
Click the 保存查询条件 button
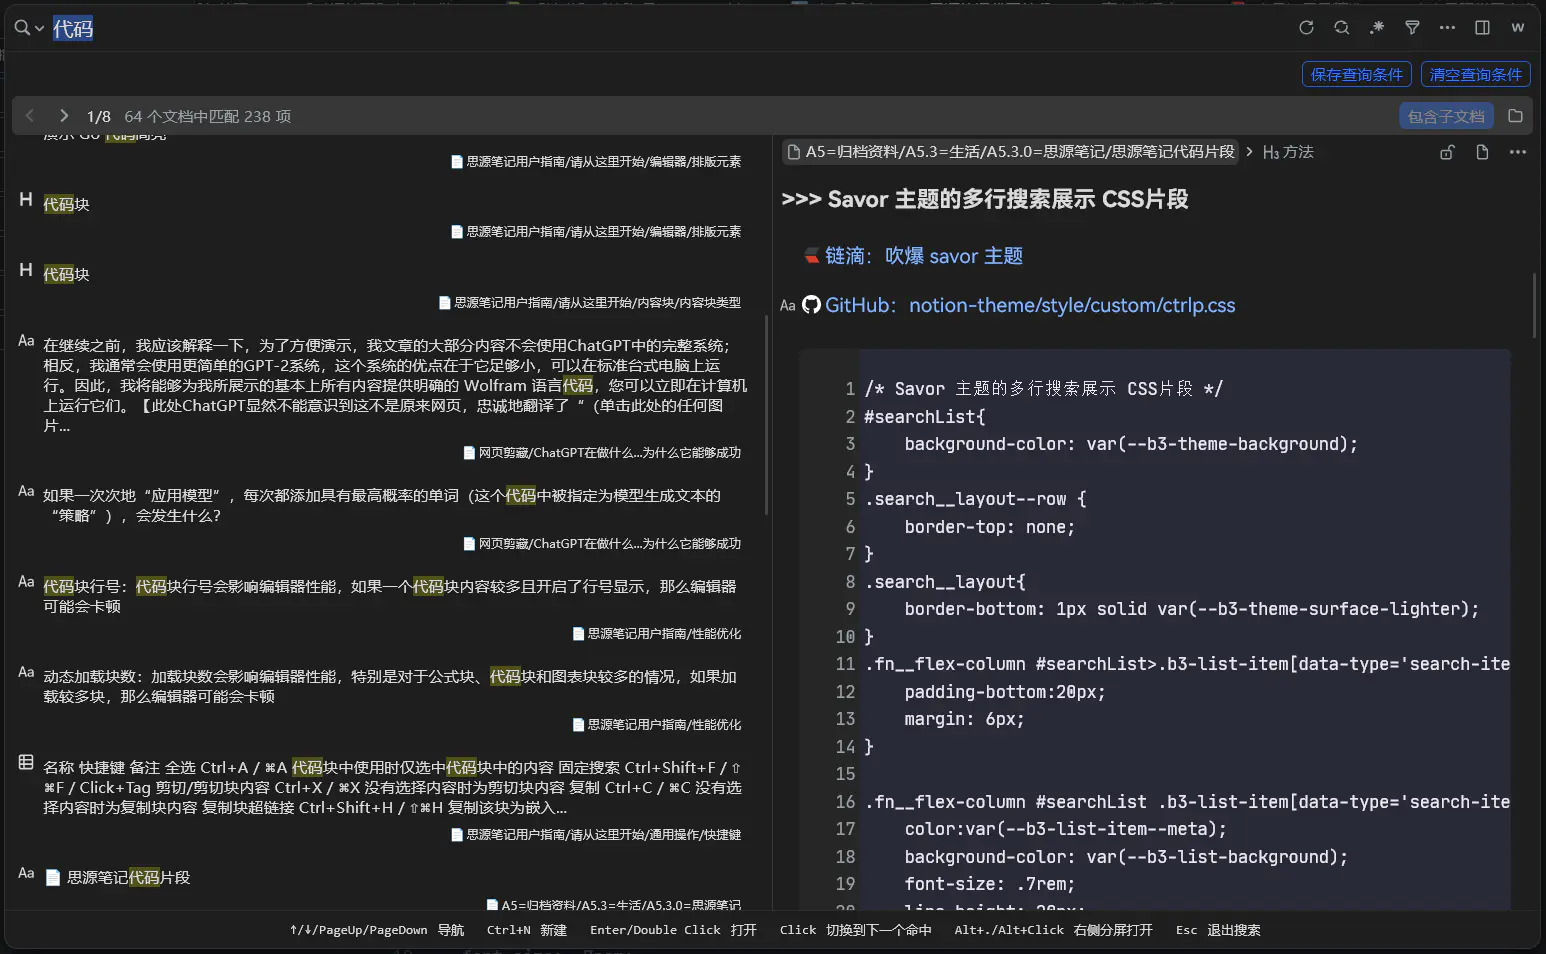[1356, 74]
